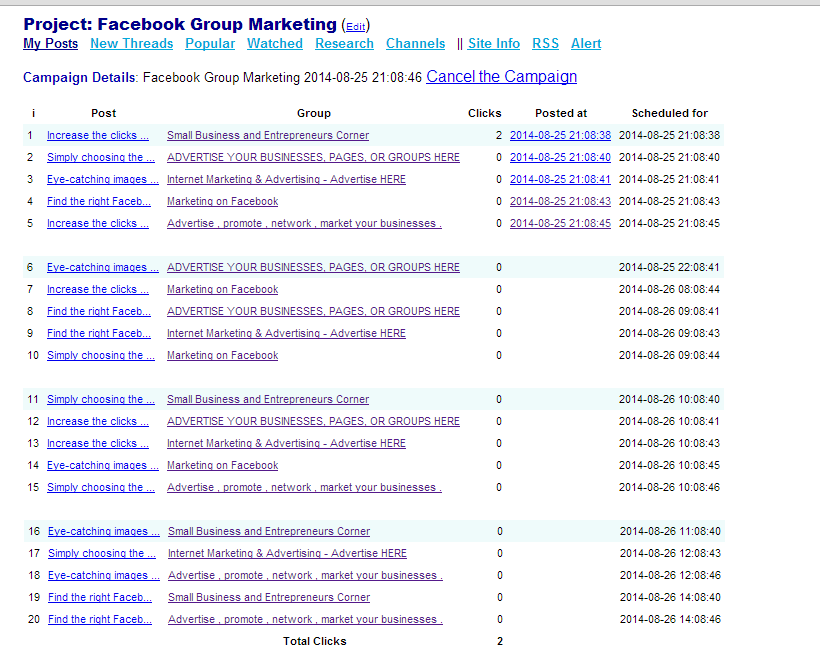Viewport: 820px width, 656px height.
Task: Open row 17 post 'Simply choosing the ...'
Action: click(x=102, y=552)
